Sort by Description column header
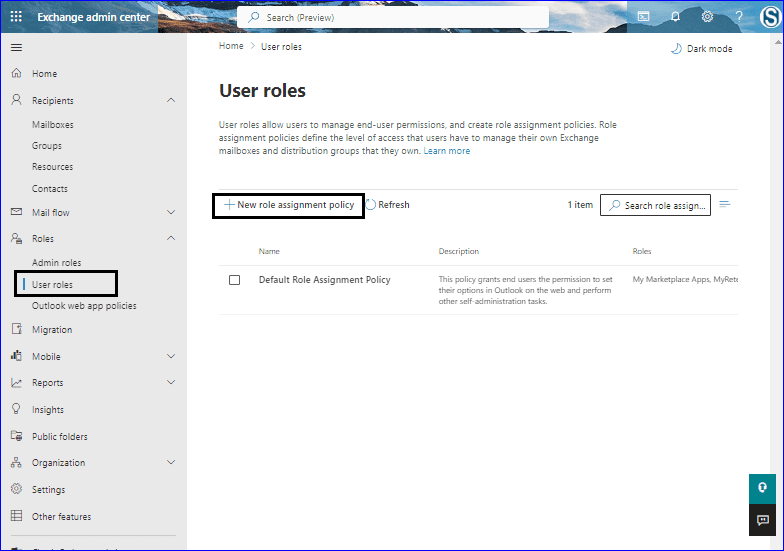Image resolution: width=784 pixels, height=551 pixels. click(x=458, y=251)
